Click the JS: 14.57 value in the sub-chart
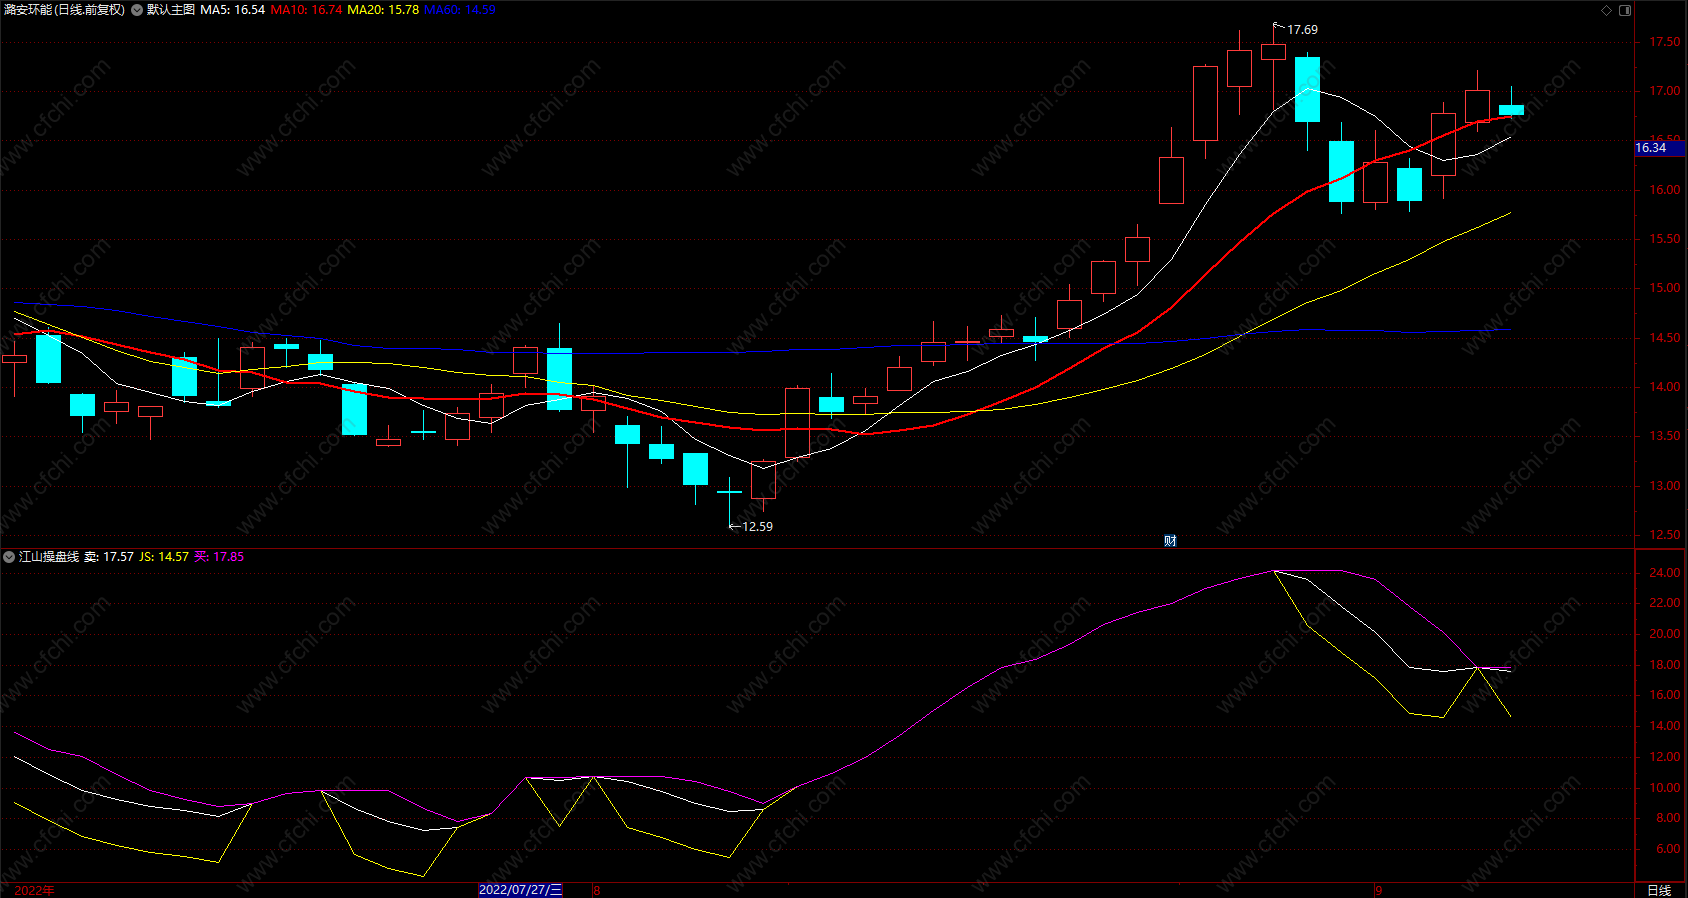The image size is (1688, 898). [164, 557]
